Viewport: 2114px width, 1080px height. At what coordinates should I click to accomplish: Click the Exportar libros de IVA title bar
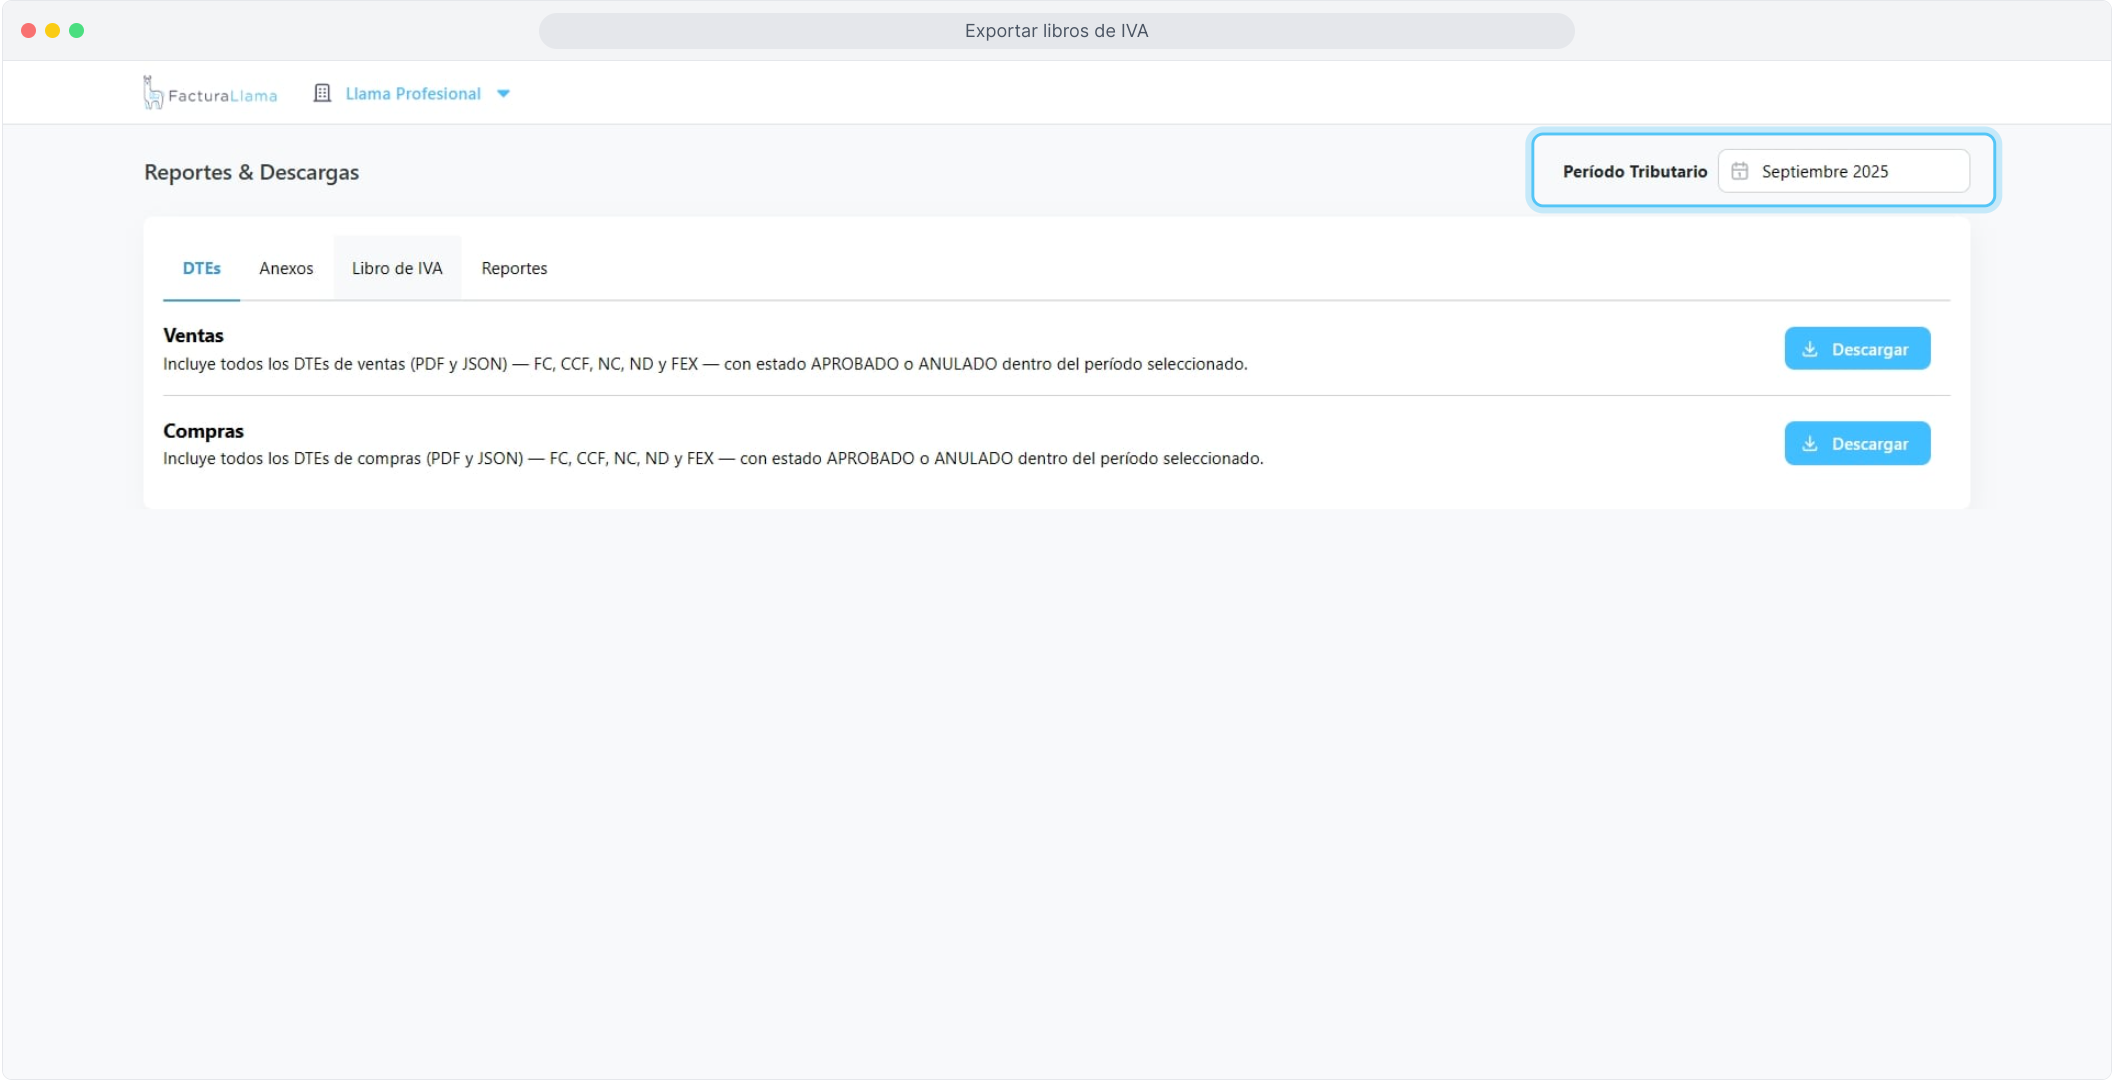click(1056, 31)
